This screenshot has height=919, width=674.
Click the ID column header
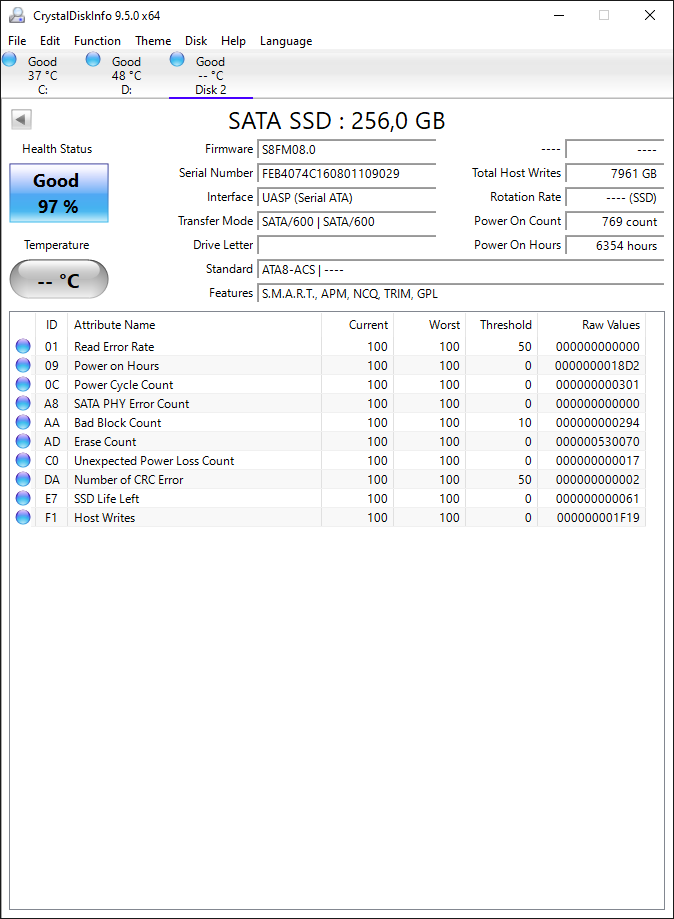52,325
